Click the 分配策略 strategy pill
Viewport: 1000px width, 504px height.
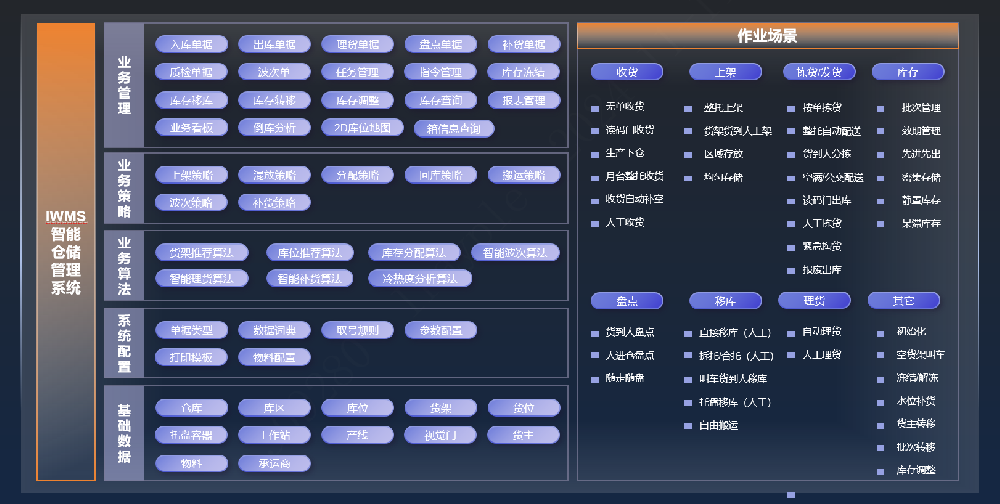pyautogui.click(x=357, y=175)
